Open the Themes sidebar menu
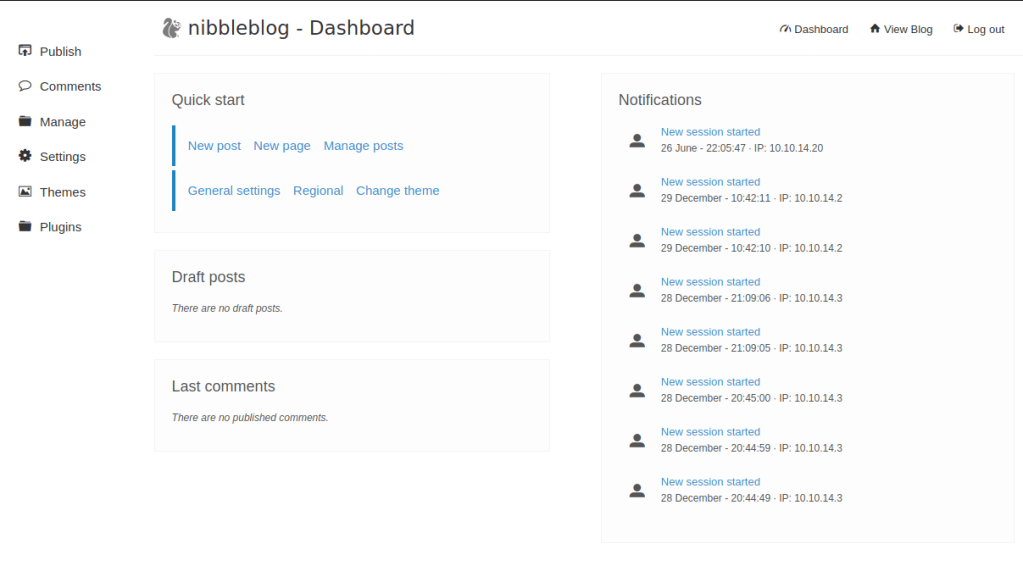This screenshot has width=1023, height=566. click(x=62, y=192)
